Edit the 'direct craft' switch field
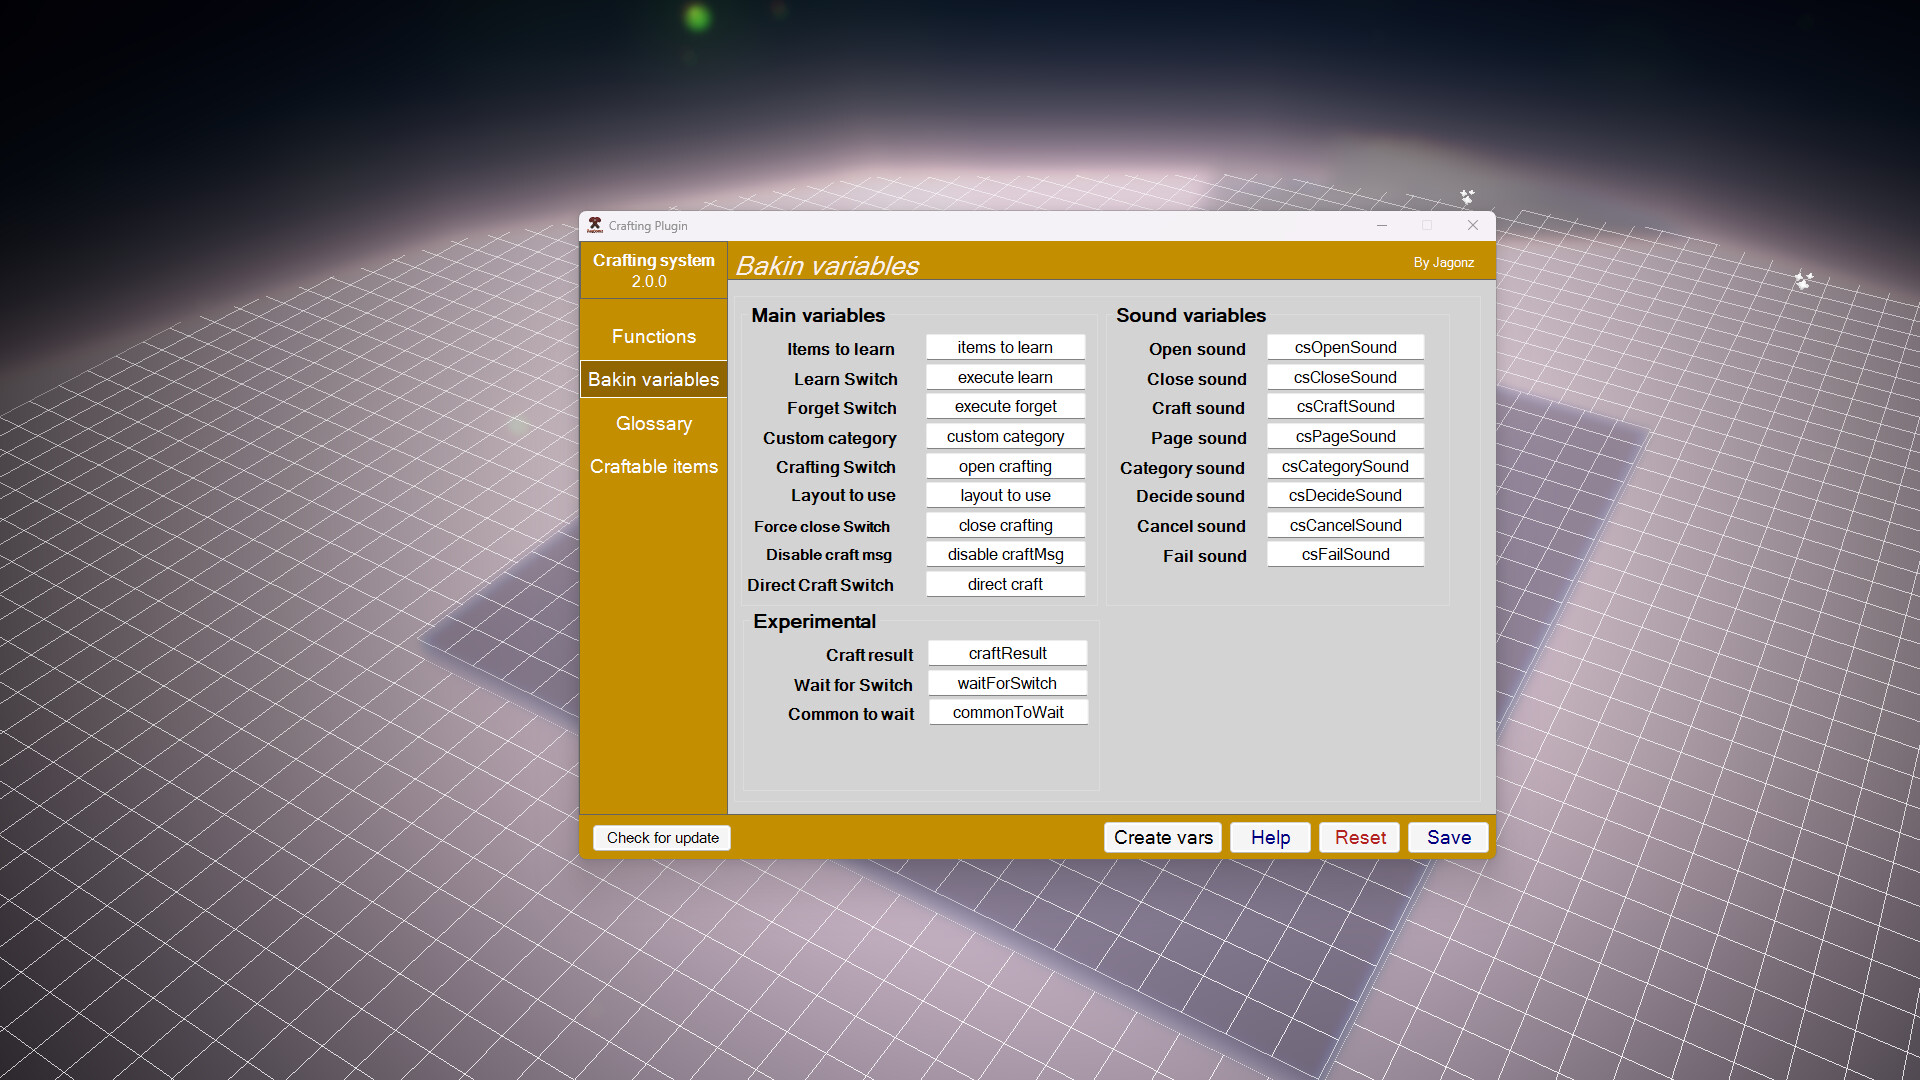The image size is (1920, 1080). coord(1005,583)
